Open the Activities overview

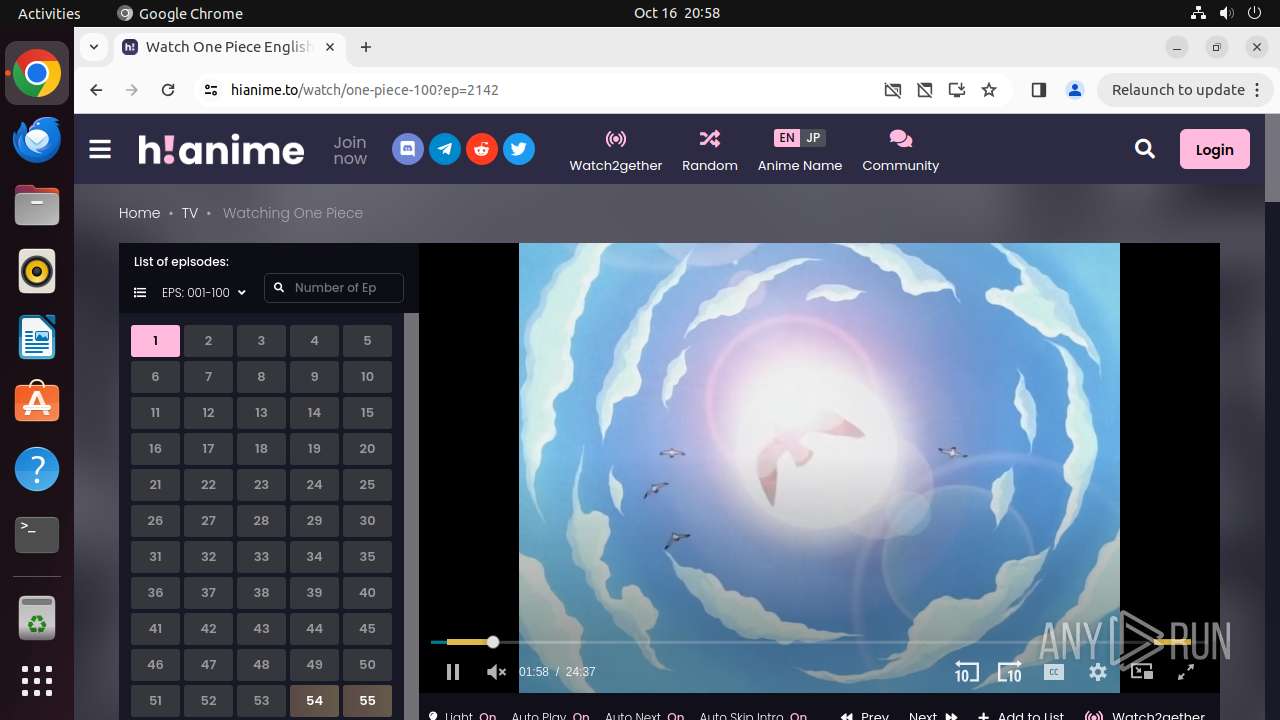[x=49, y=13]
